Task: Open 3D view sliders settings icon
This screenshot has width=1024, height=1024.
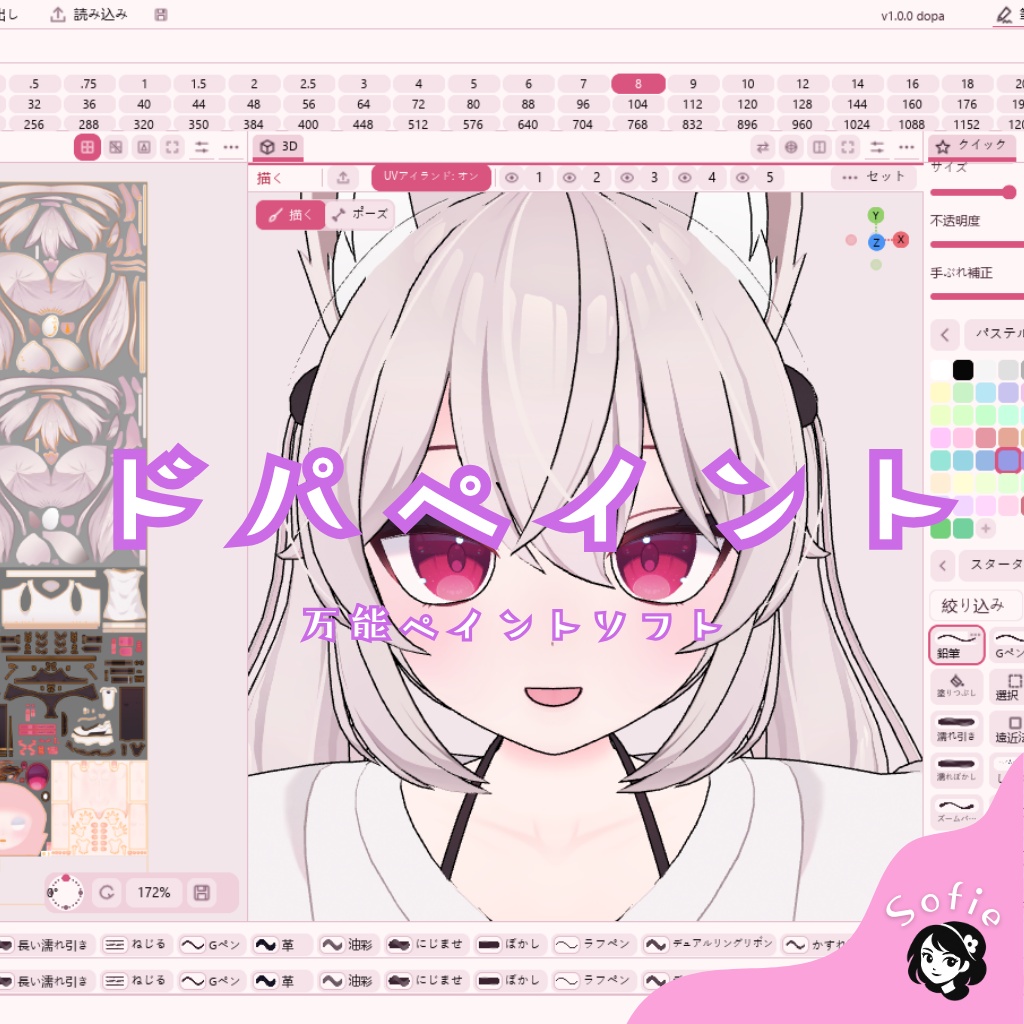Action: pyautogui.click(x=877, y=148)
